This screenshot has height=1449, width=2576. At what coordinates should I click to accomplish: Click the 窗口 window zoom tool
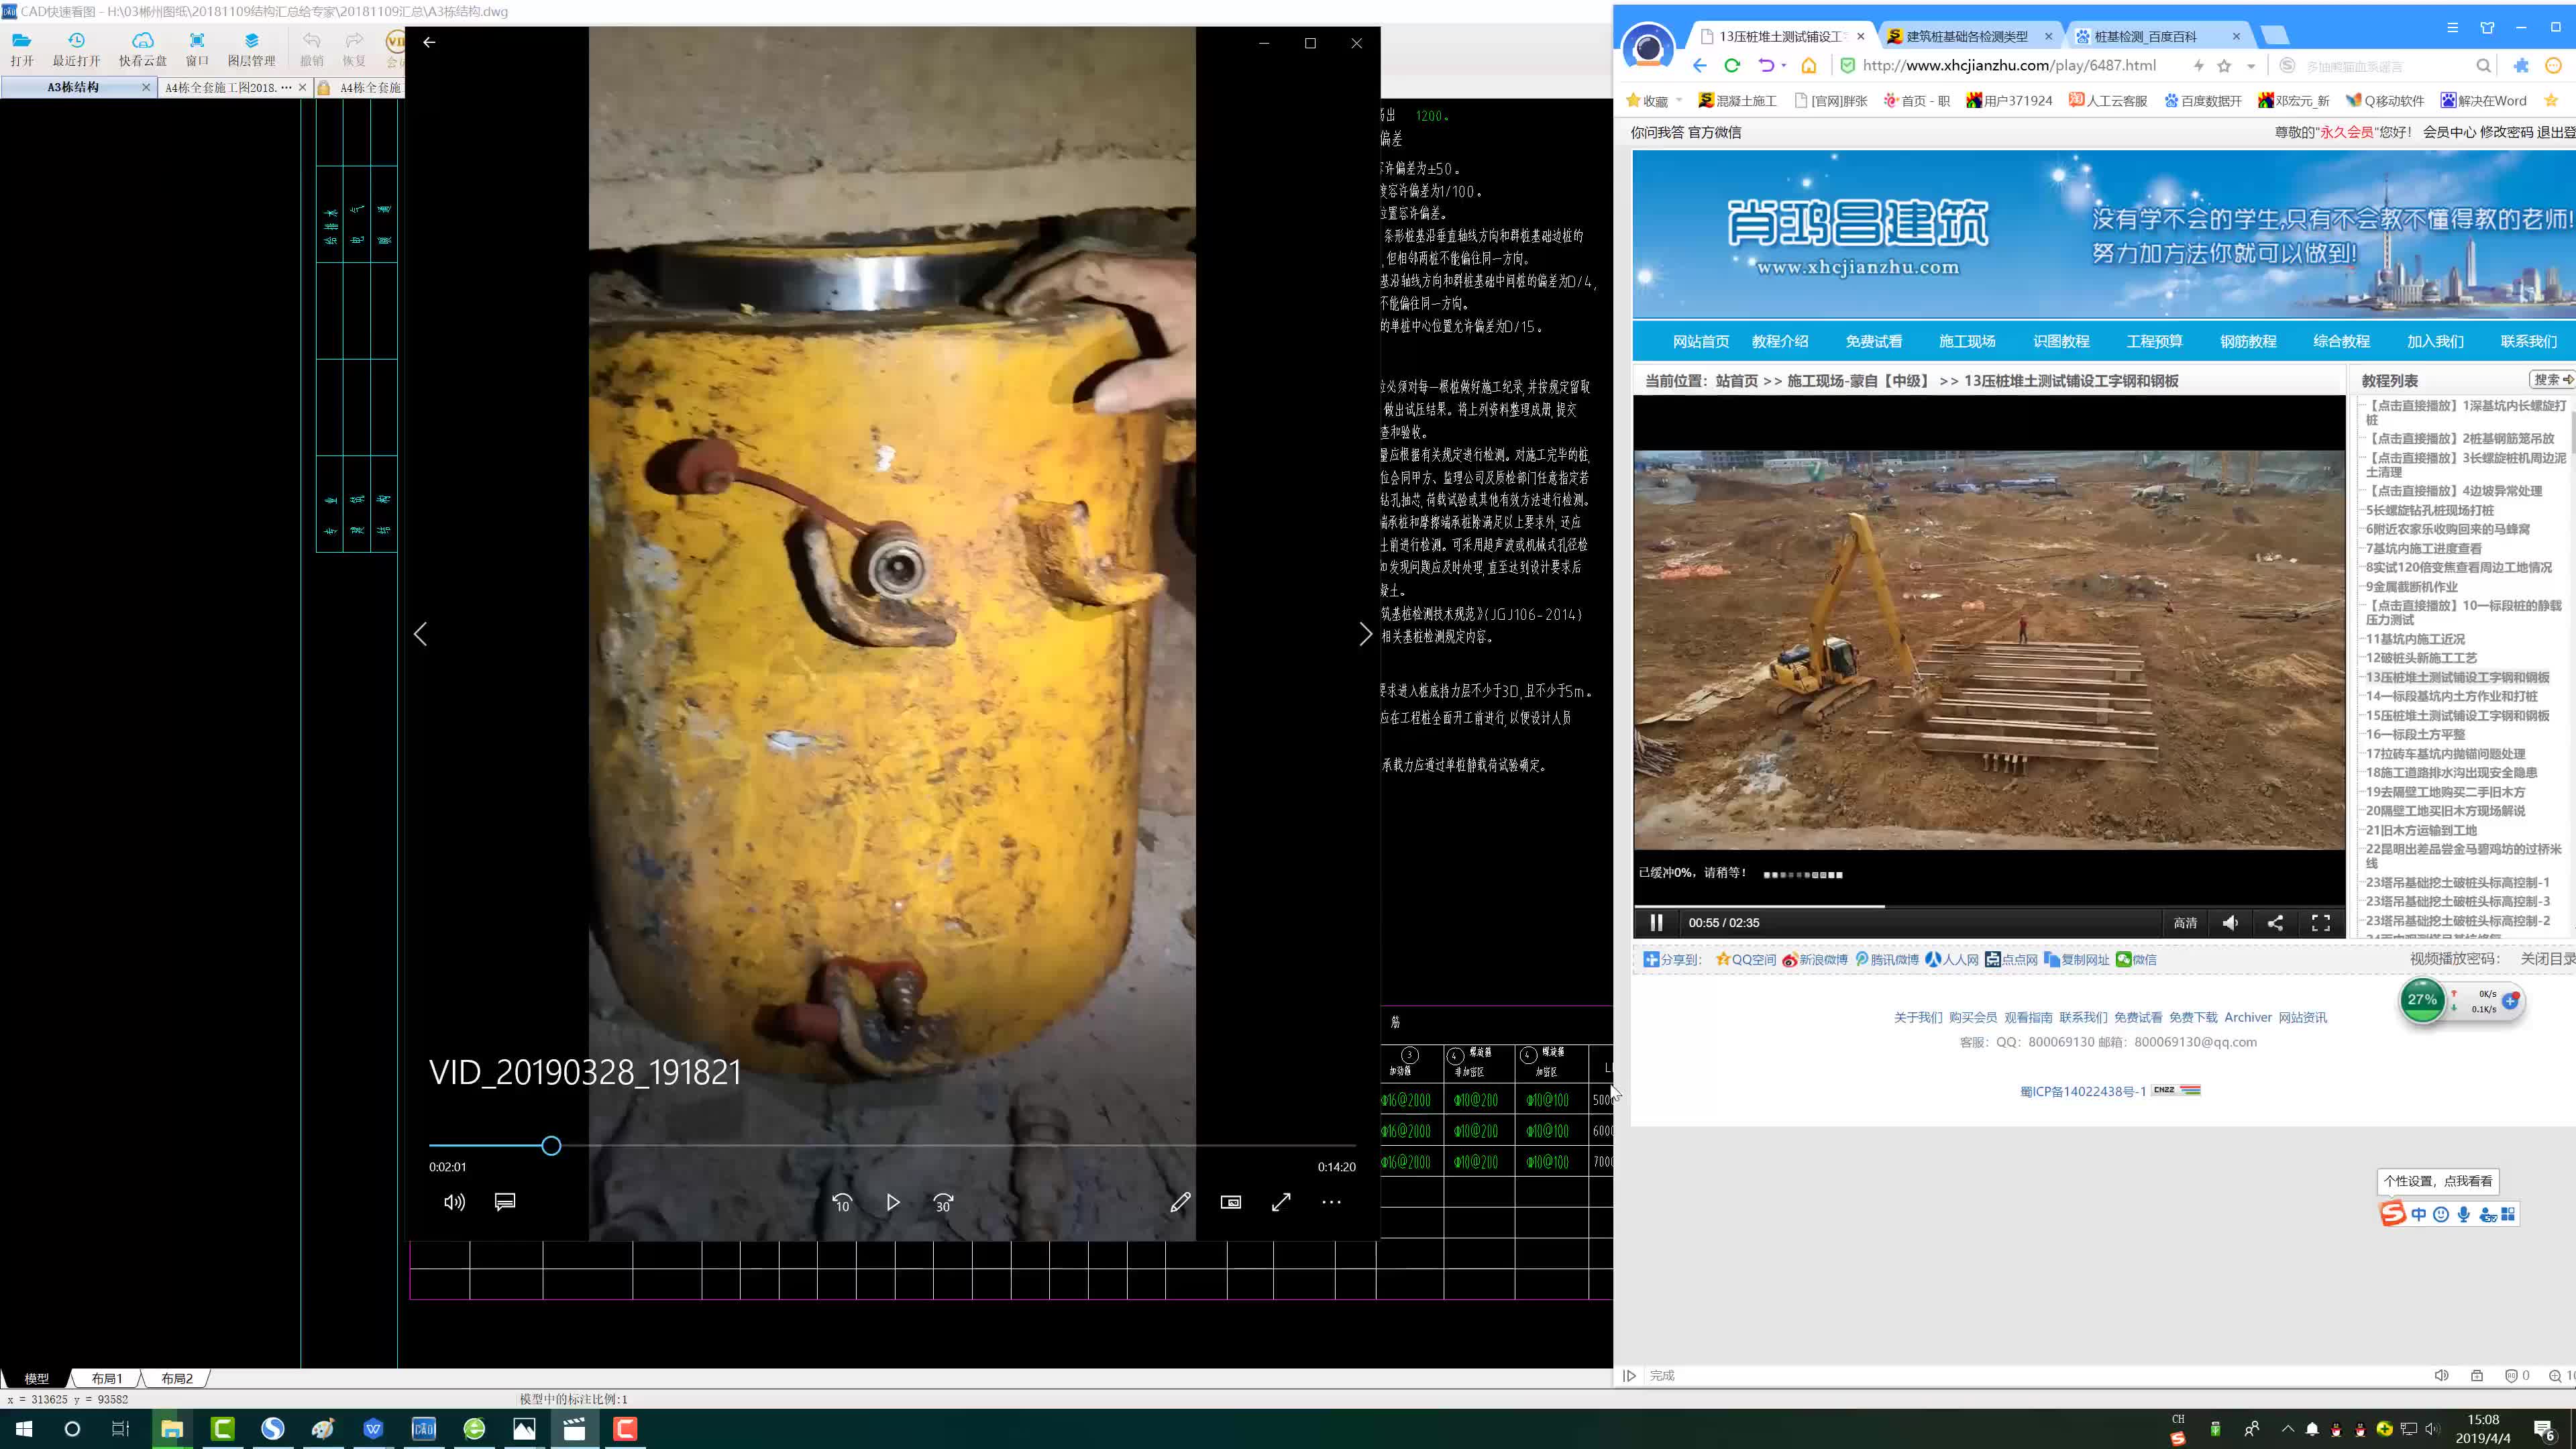(x=197, y=49)
